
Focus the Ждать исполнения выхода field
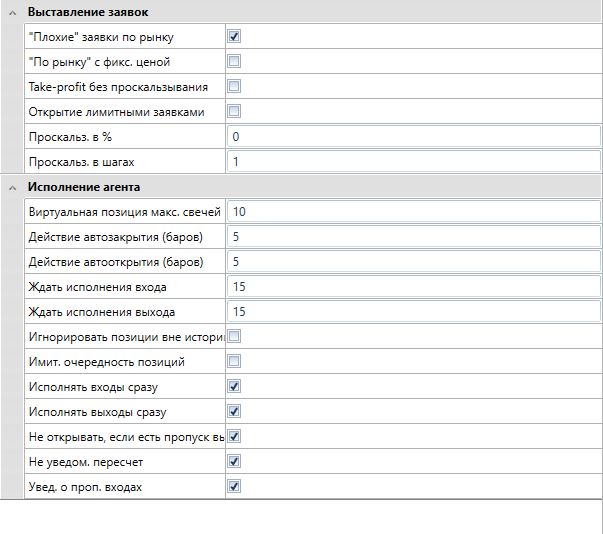(x=412, y=312)
